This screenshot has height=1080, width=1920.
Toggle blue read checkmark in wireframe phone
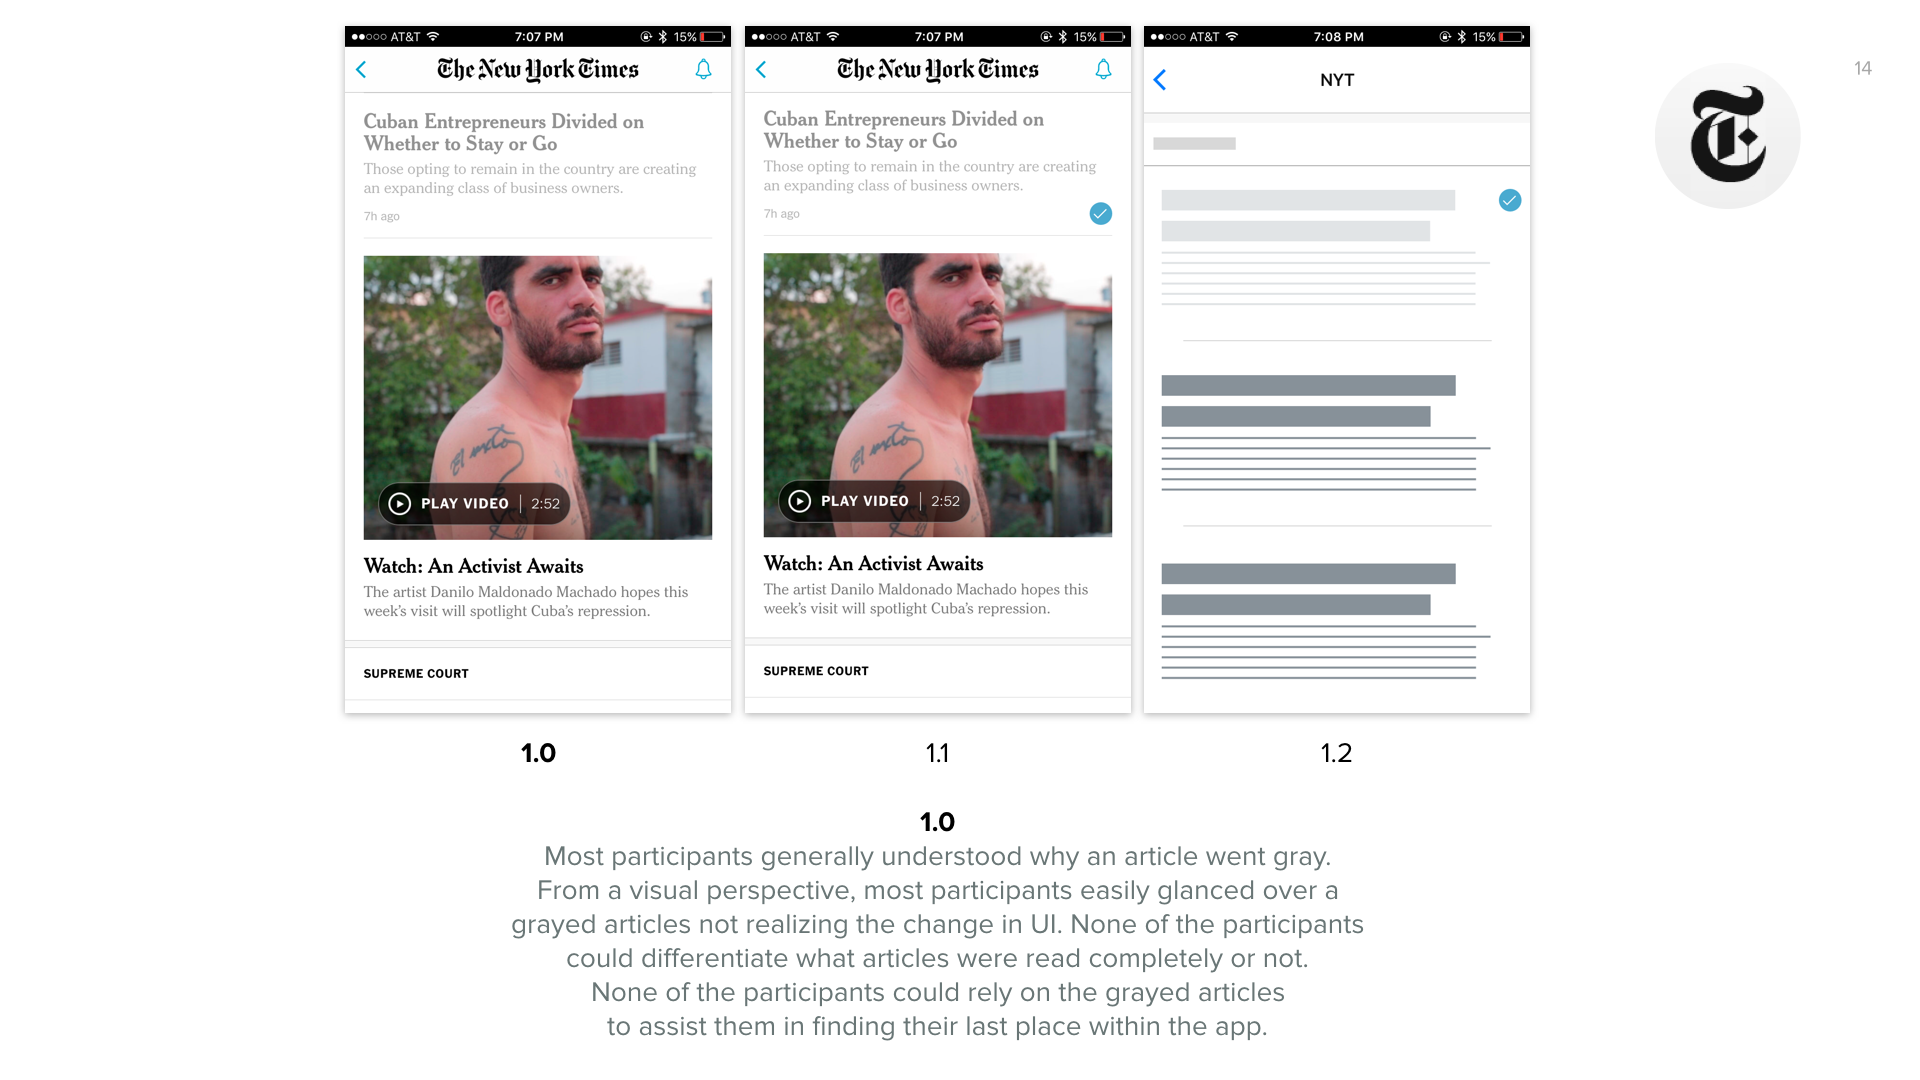[x=1510, y=201]
